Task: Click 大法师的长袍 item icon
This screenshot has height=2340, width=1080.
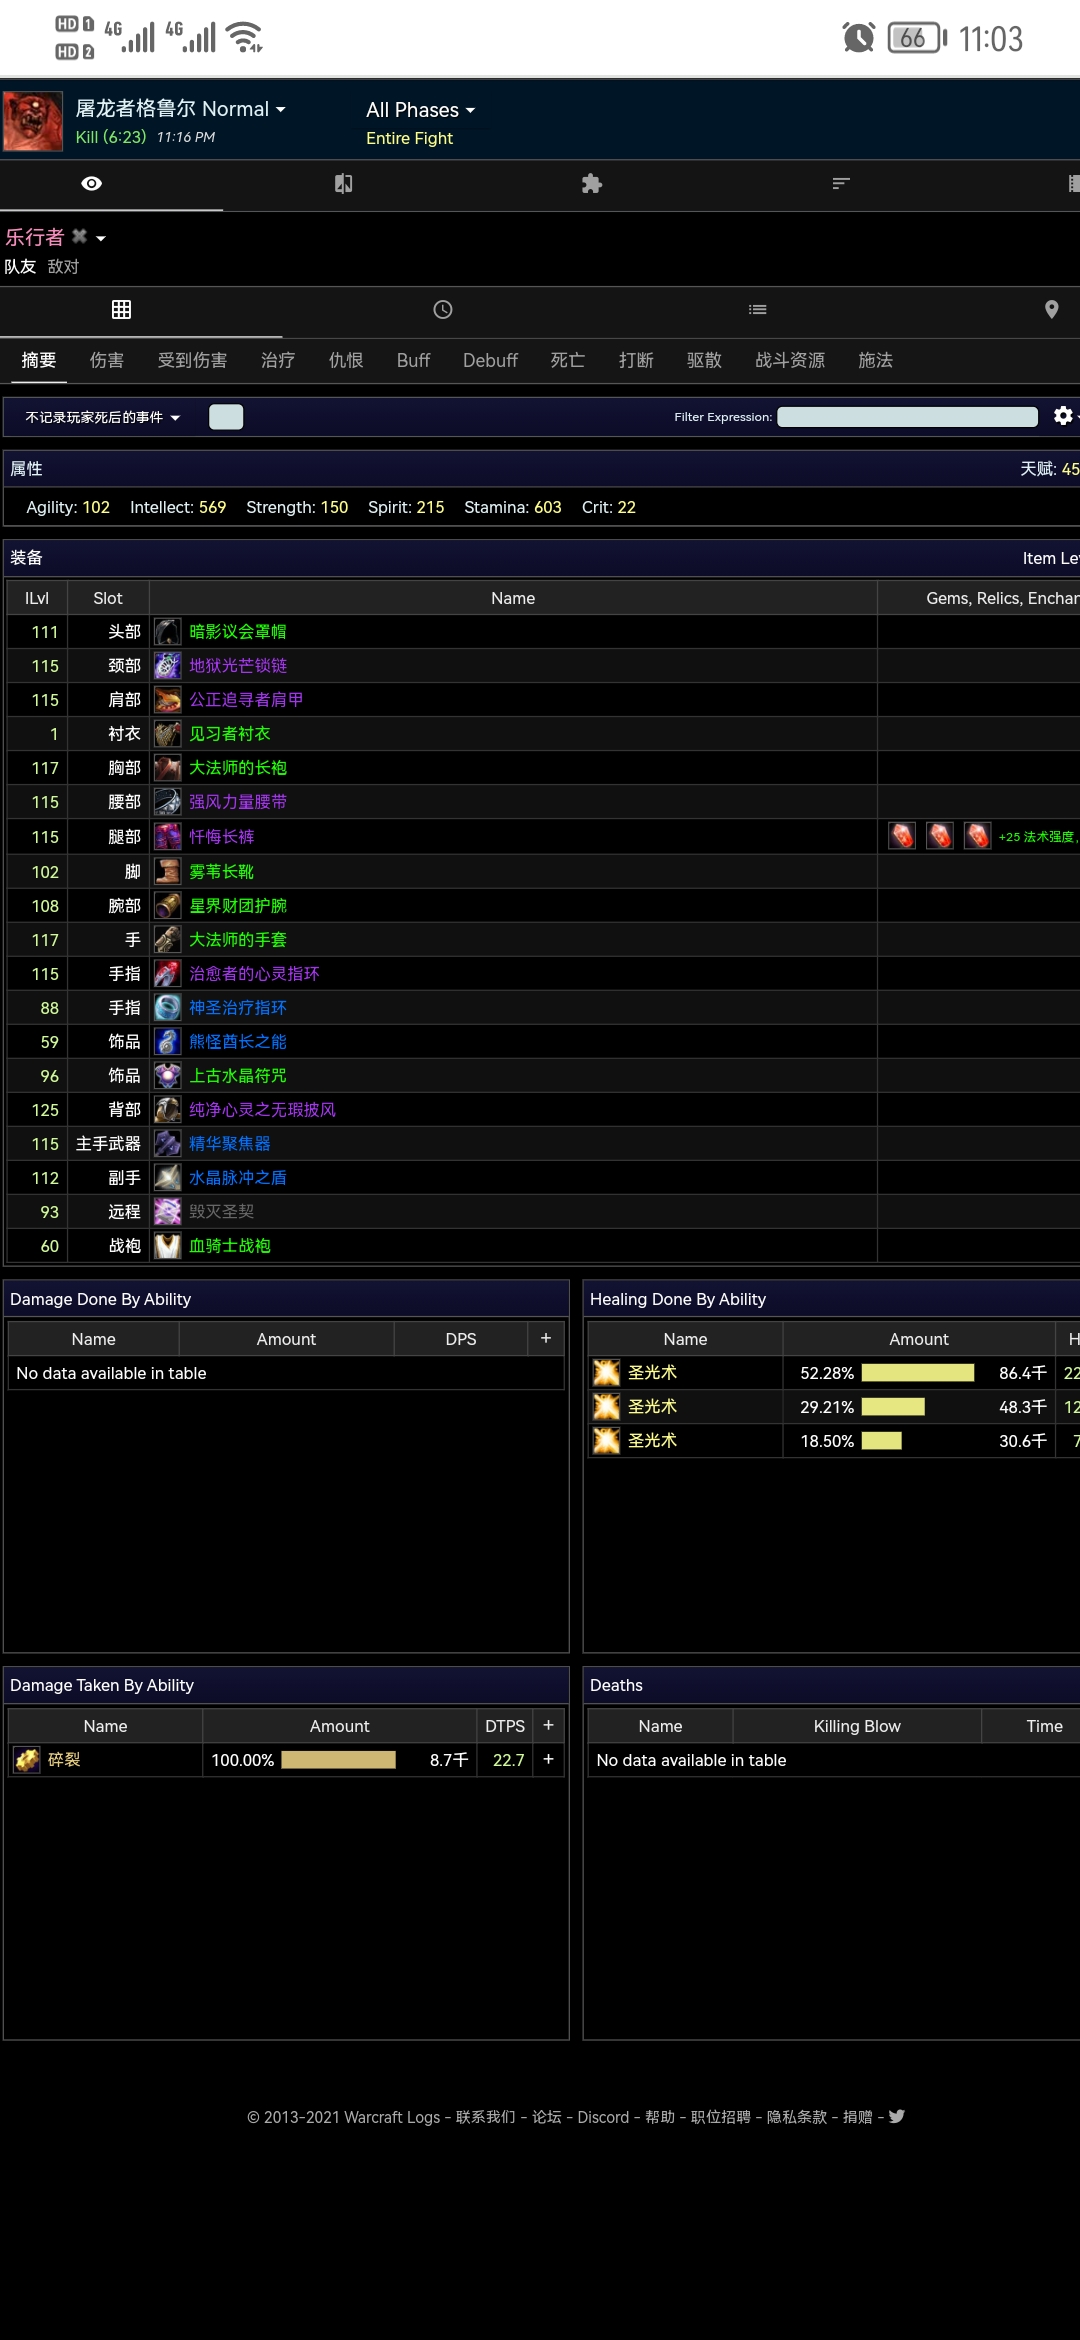Action: tap(167, 768)
